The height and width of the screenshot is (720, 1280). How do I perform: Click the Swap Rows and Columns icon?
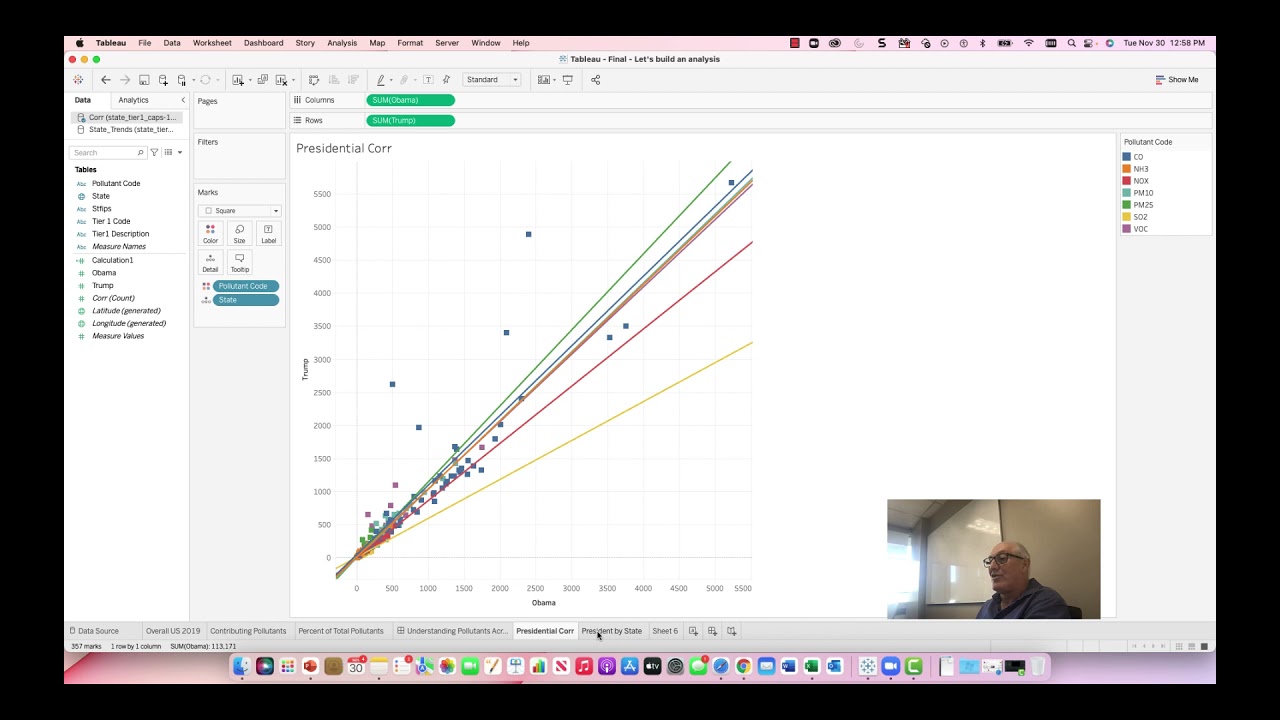click(x=313, y=80)
